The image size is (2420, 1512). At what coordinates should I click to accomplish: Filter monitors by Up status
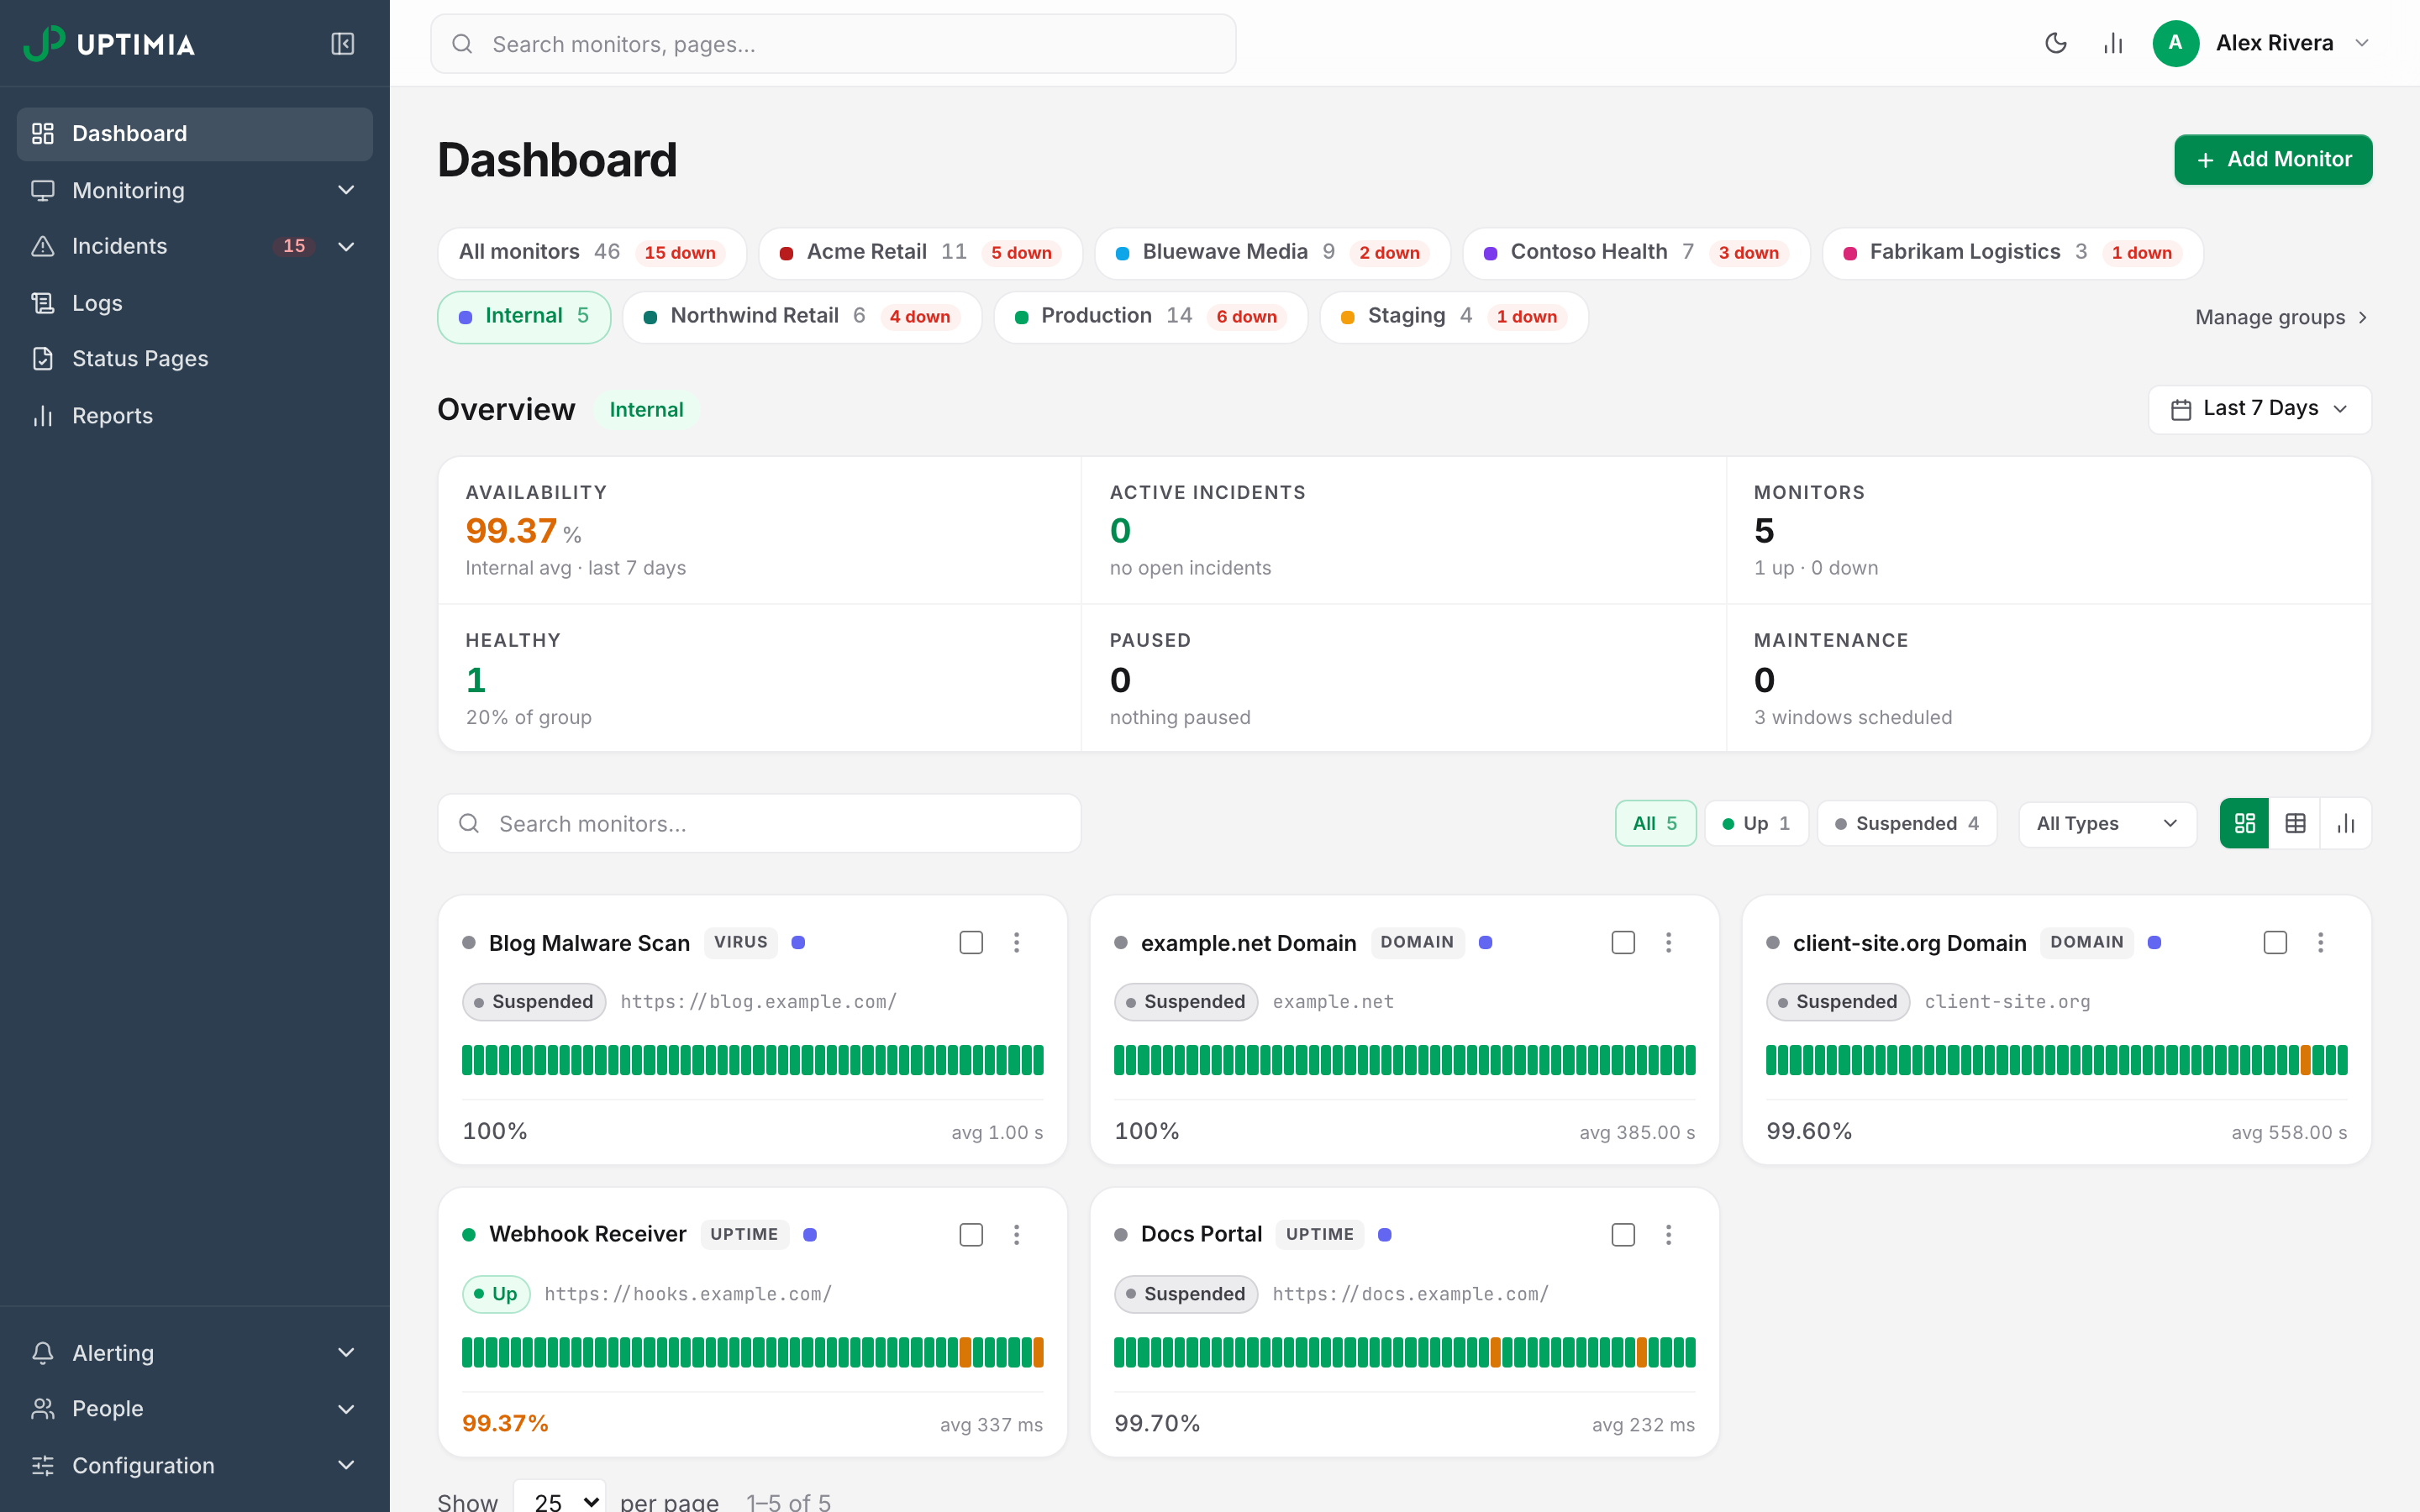pos(1756,823)
